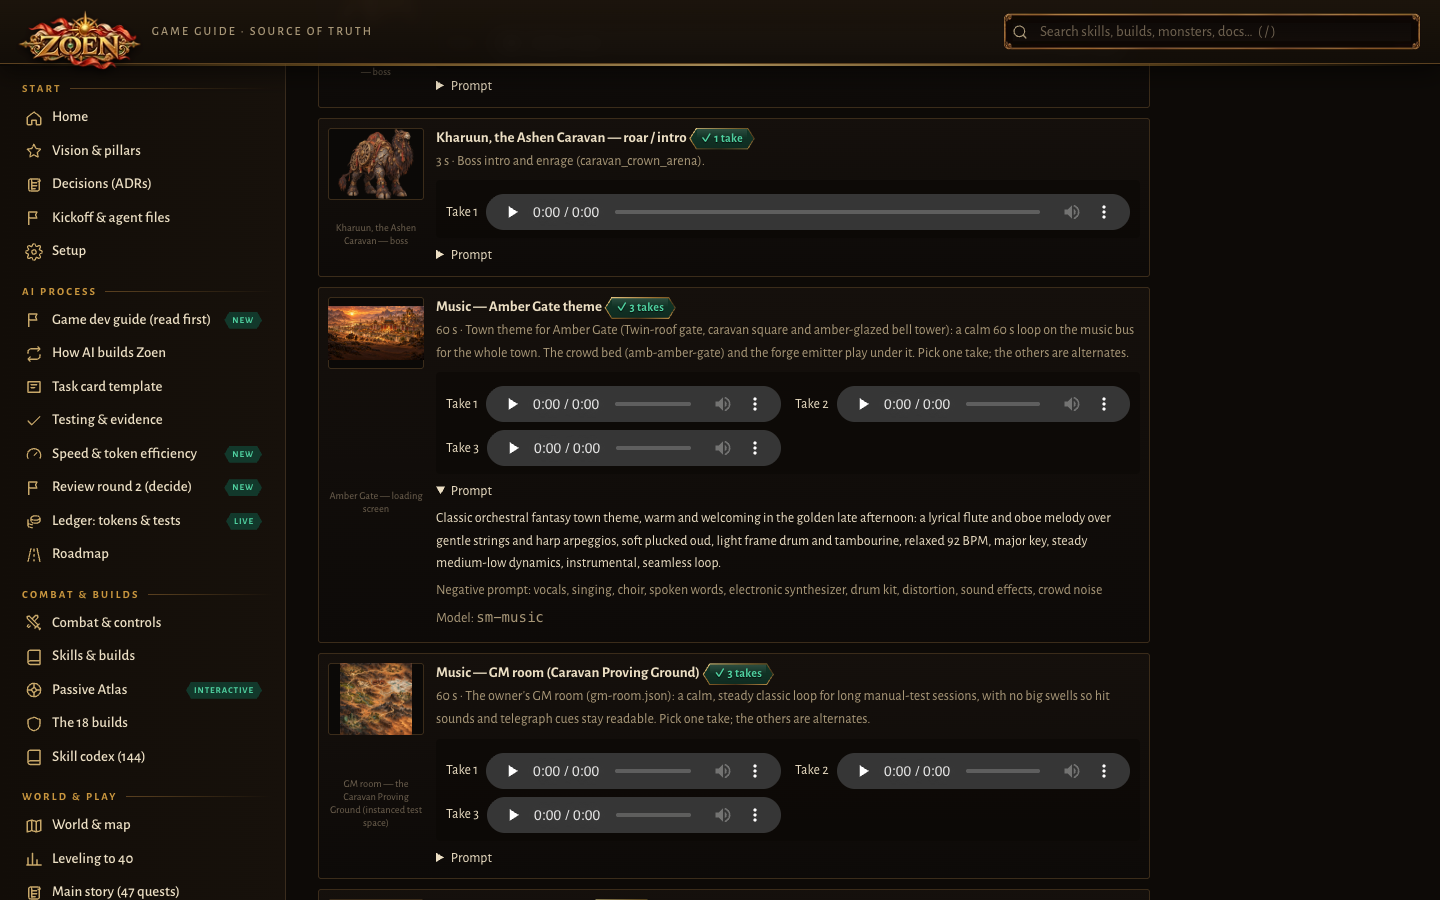This screenshot has height=900, width=1440.
Task: Click the coins icon beside Ledger: tokens & tests
Action: click(34, 521)
